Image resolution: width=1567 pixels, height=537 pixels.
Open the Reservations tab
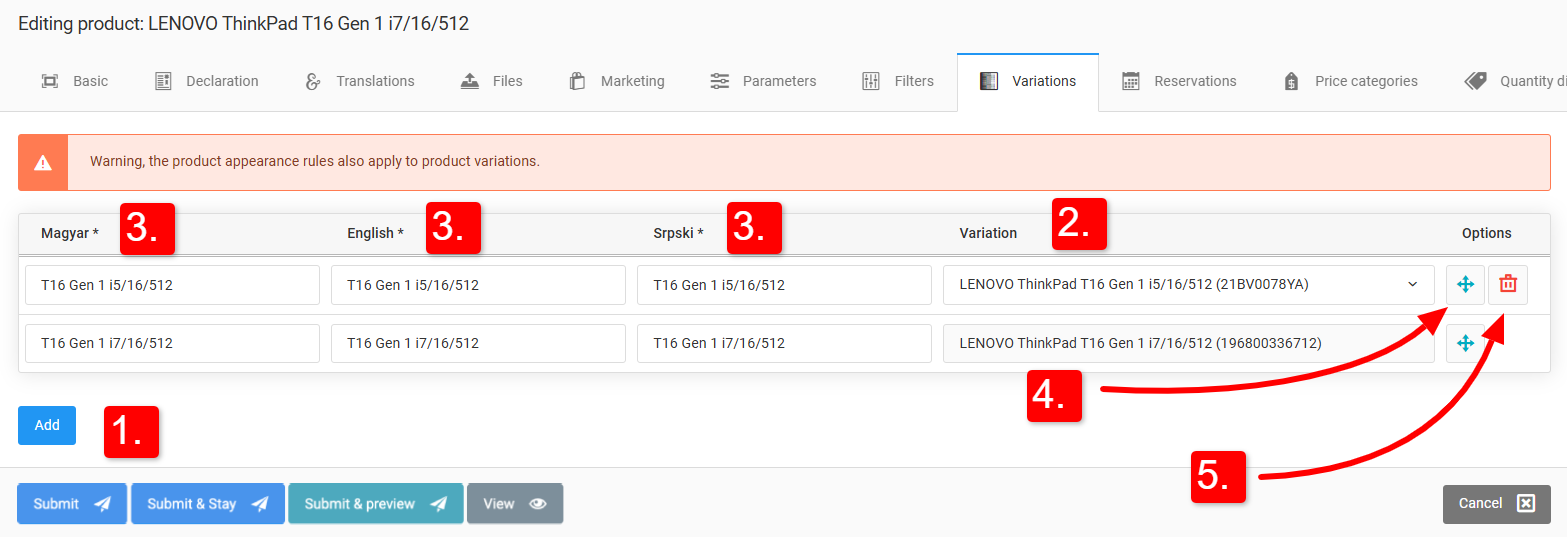pos(1180,81)
